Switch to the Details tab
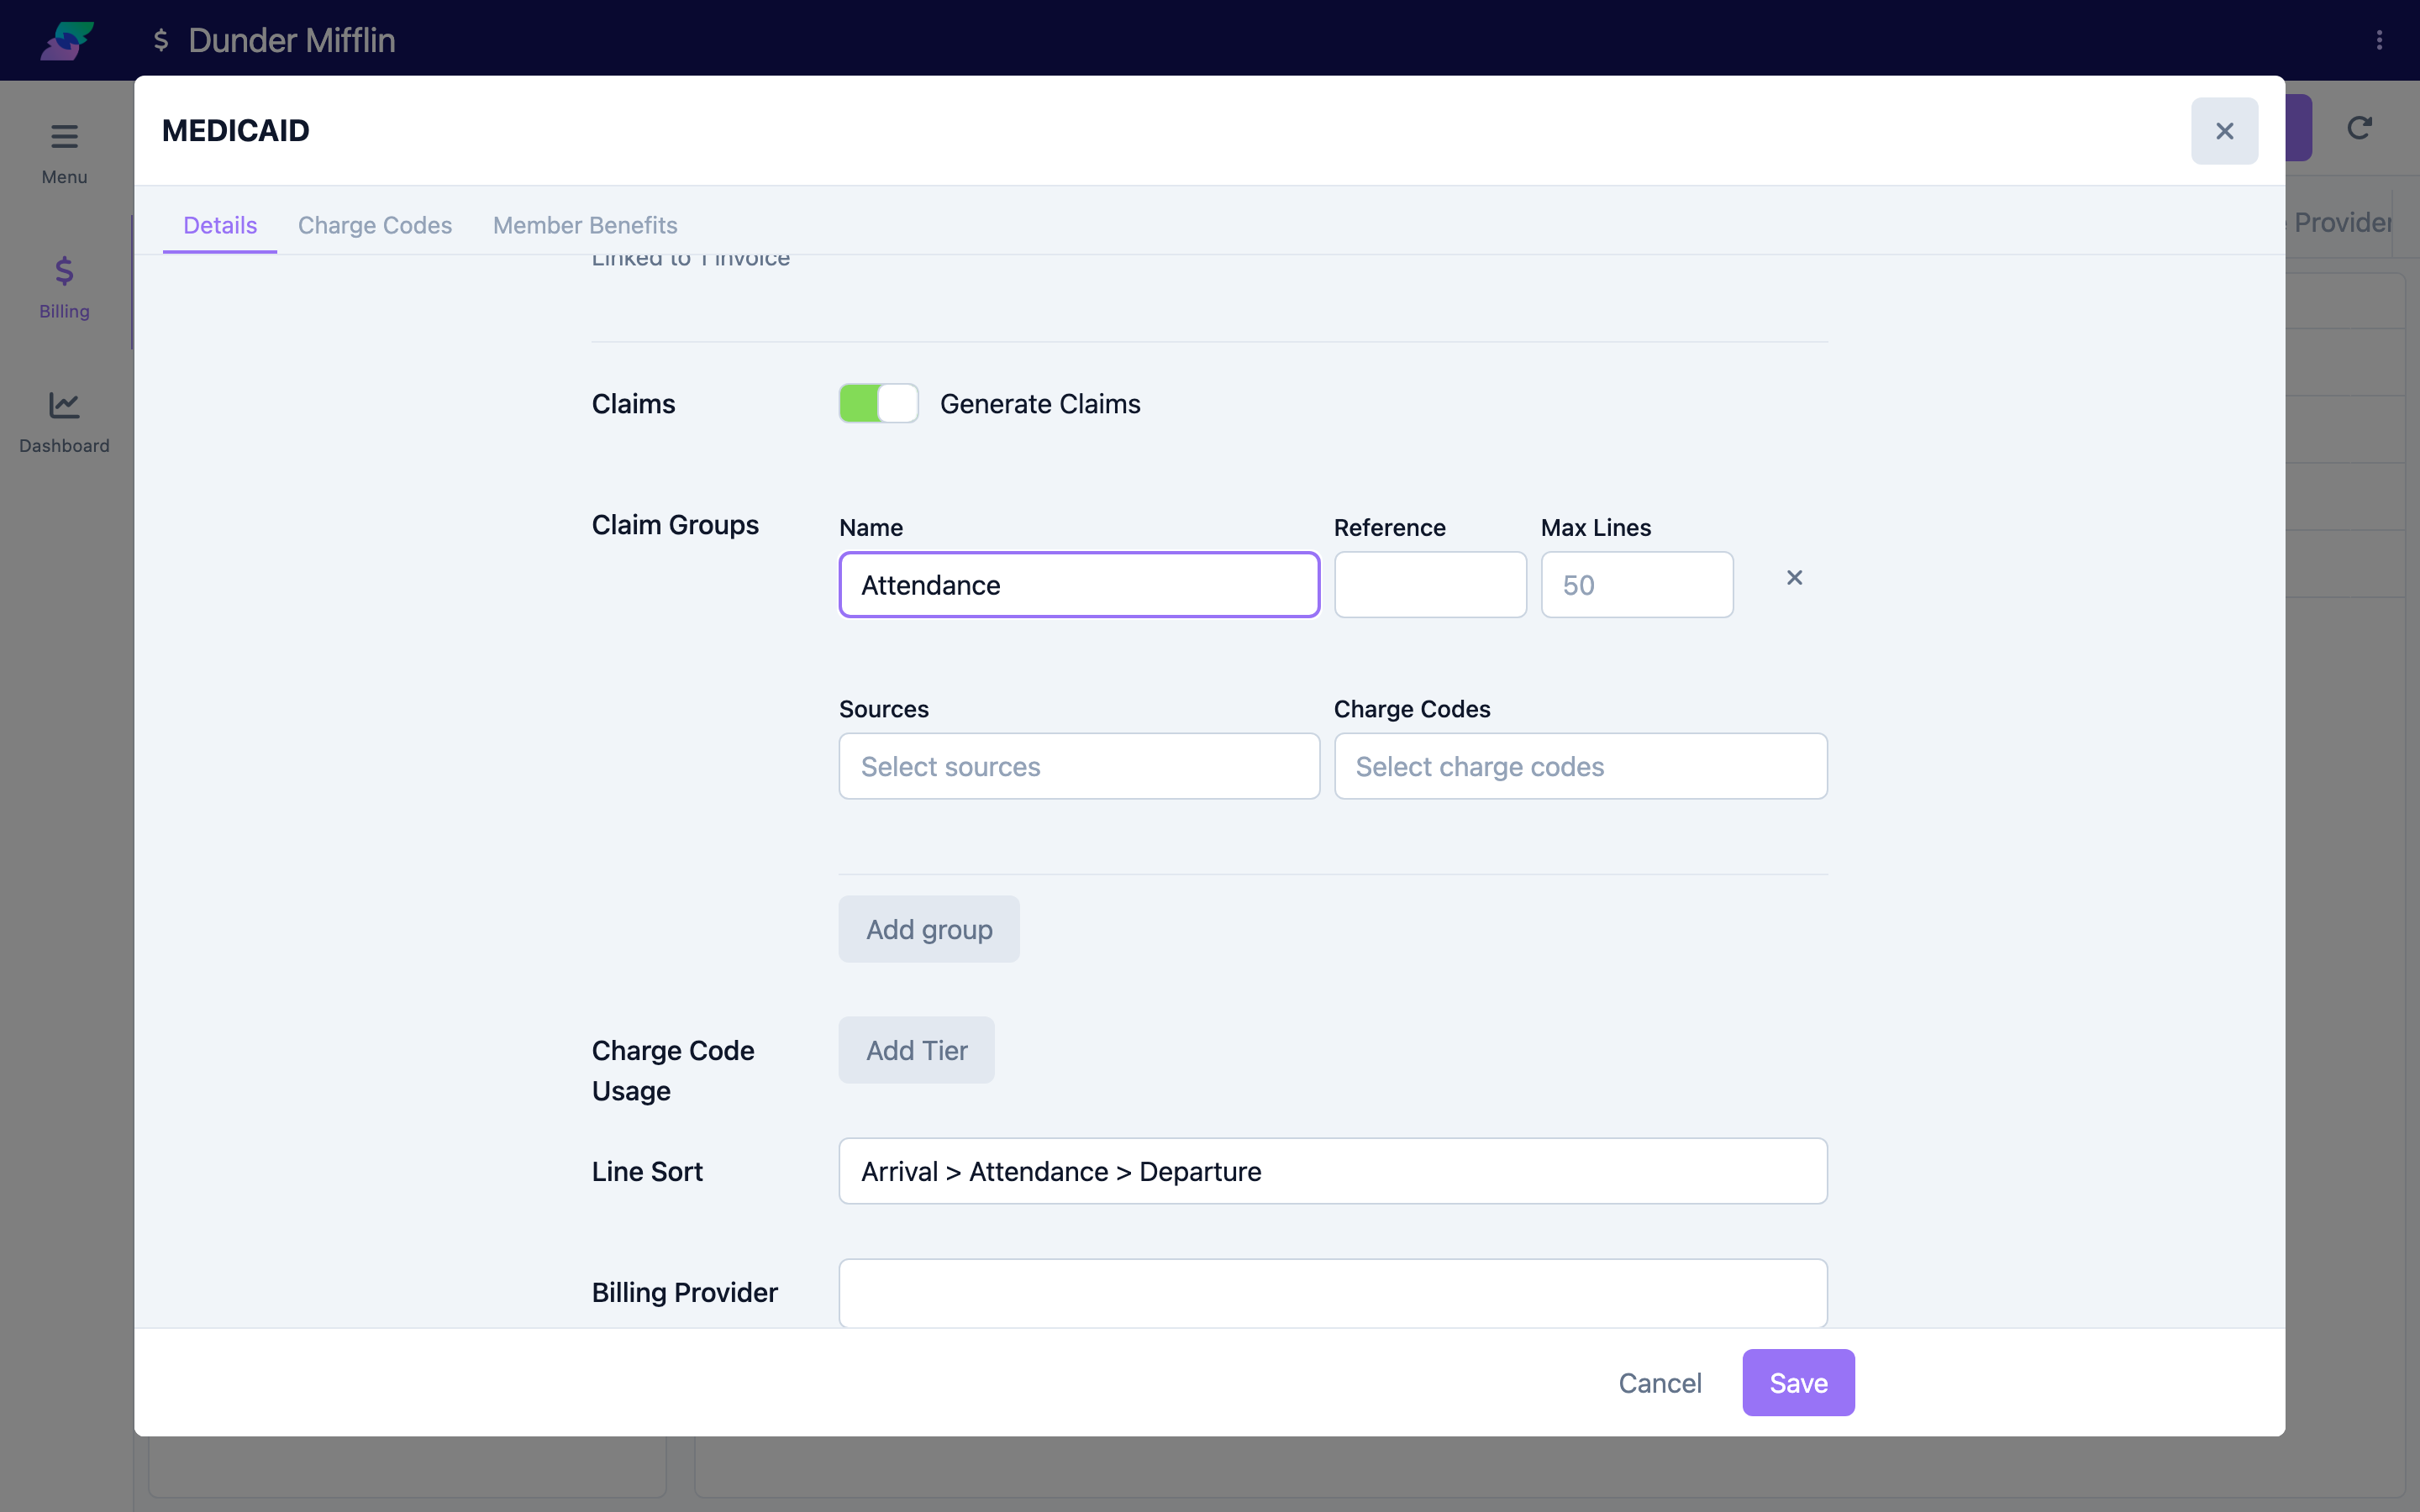This screenshot has height=1512, width=2420. pos(220,225)
